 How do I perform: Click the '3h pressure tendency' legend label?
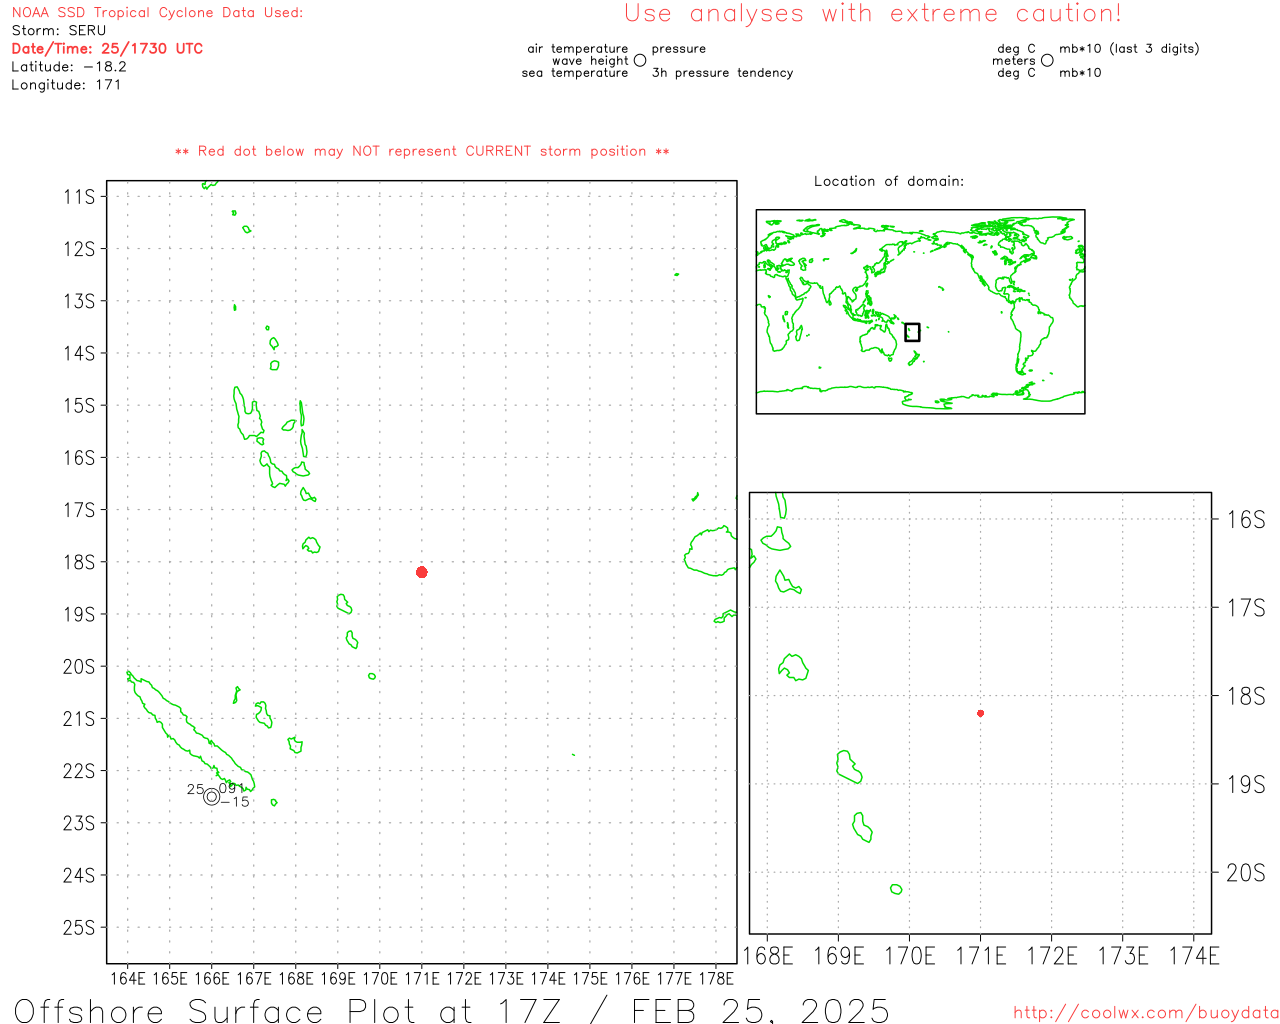(722, 73)
